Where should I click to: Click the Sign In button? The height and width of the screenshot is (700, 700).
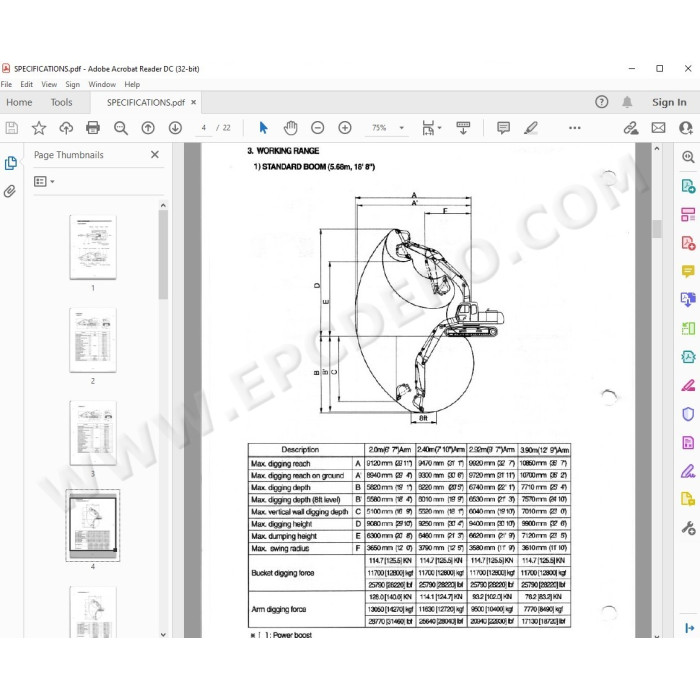click(669, 102)
